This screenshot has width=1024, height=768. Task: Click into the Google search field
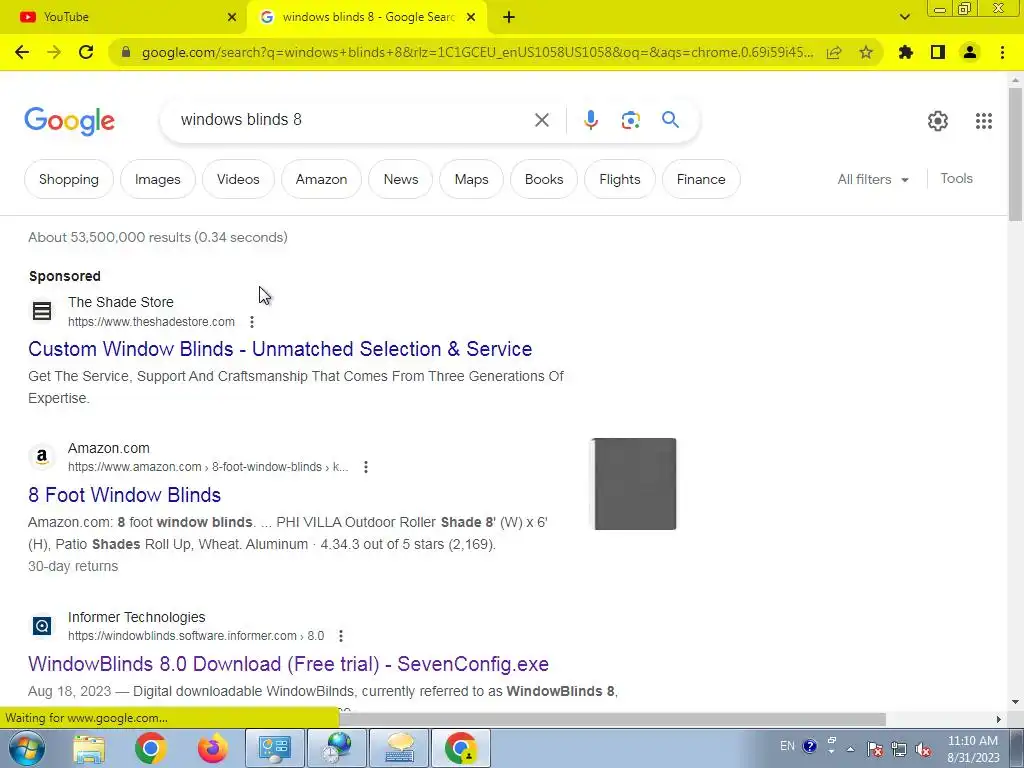click(x=353, y=120)
